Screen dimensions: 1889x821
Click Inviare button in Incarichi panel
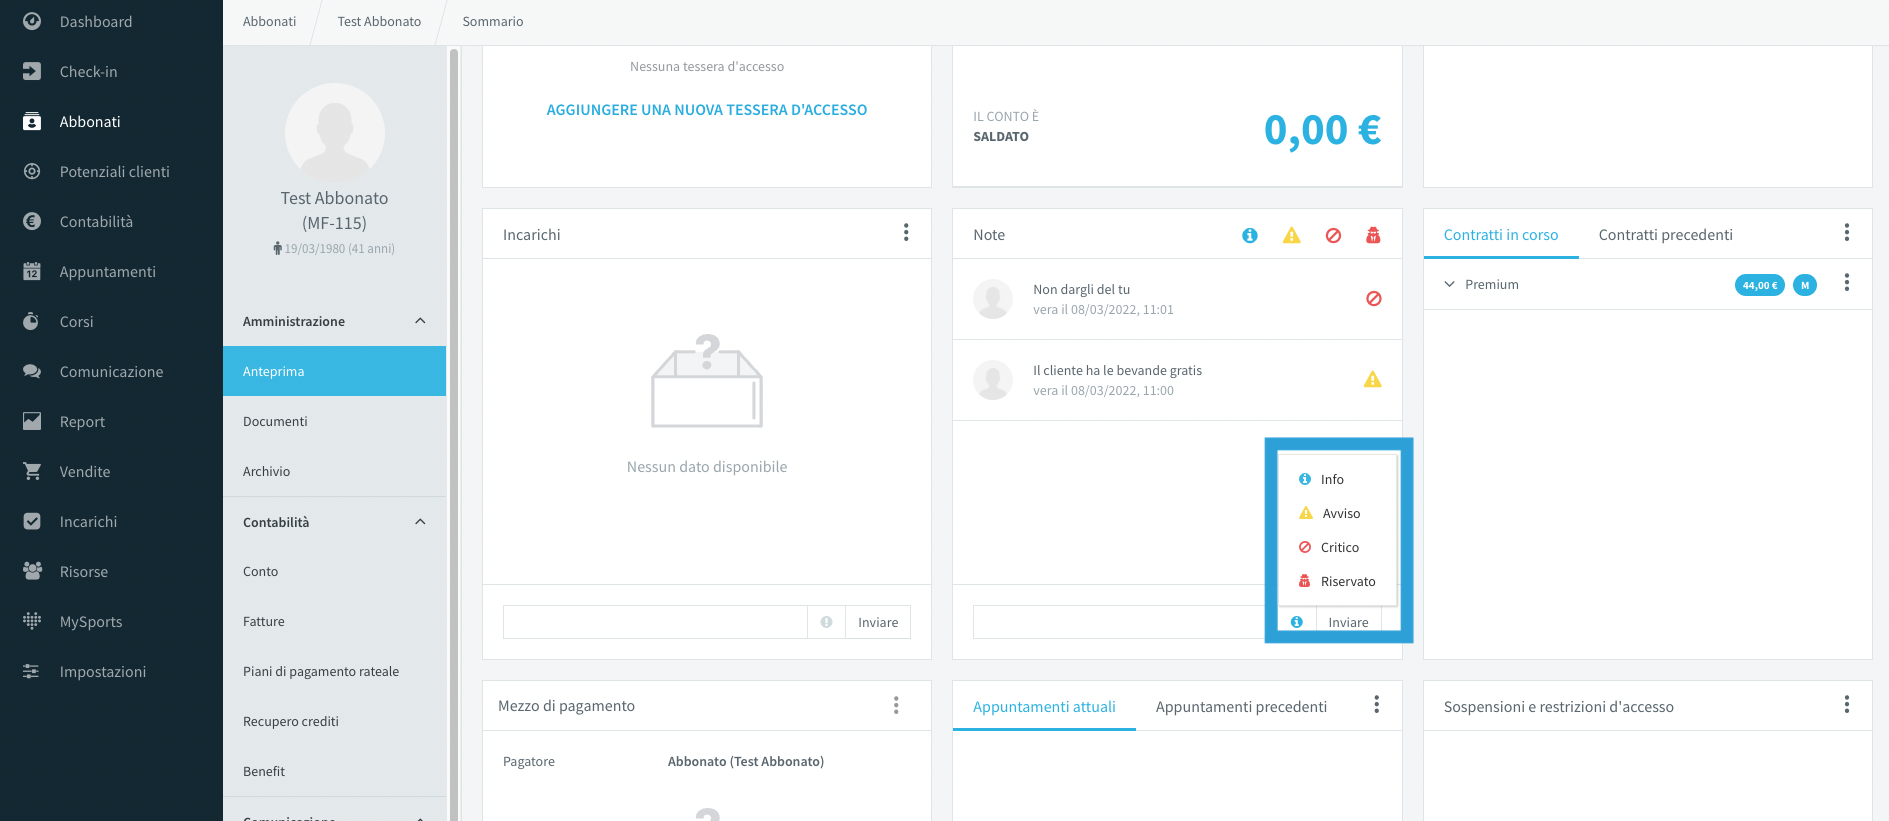click(x=878, y=622)
